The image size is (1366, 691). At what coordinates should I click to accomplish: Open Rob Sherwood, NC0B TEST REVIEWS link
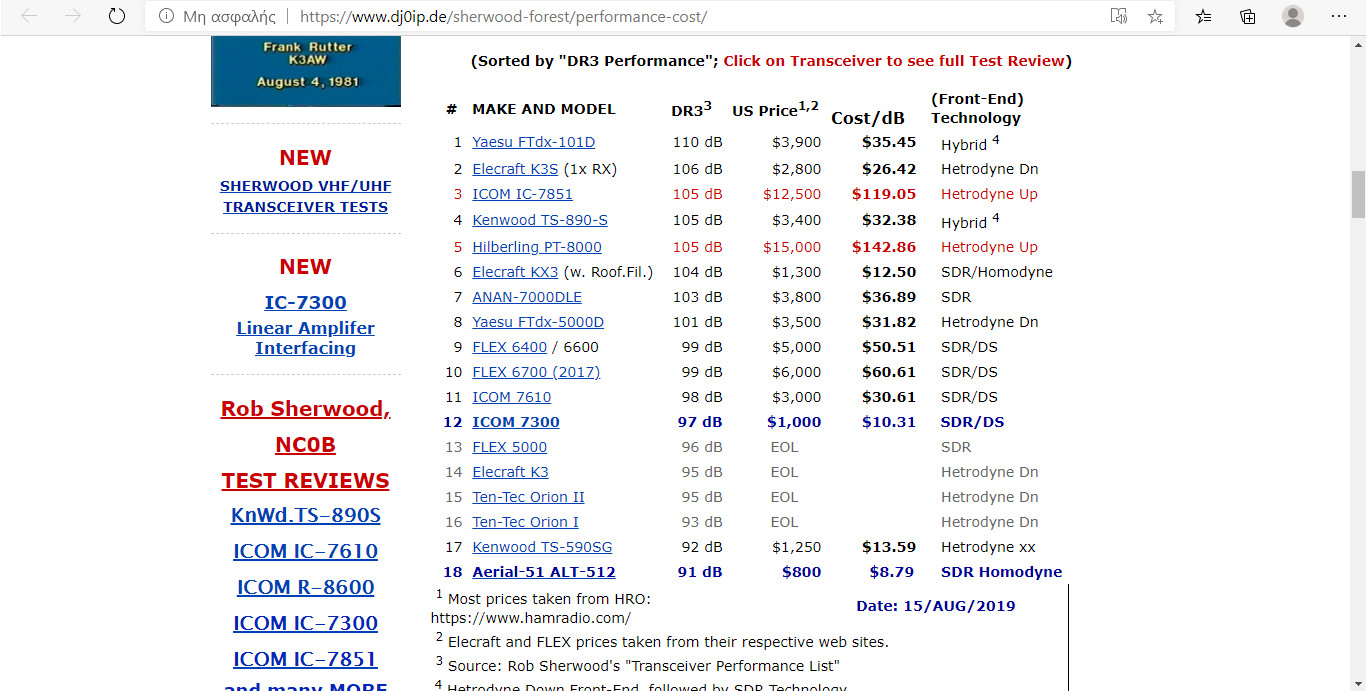tap(305, 445)
